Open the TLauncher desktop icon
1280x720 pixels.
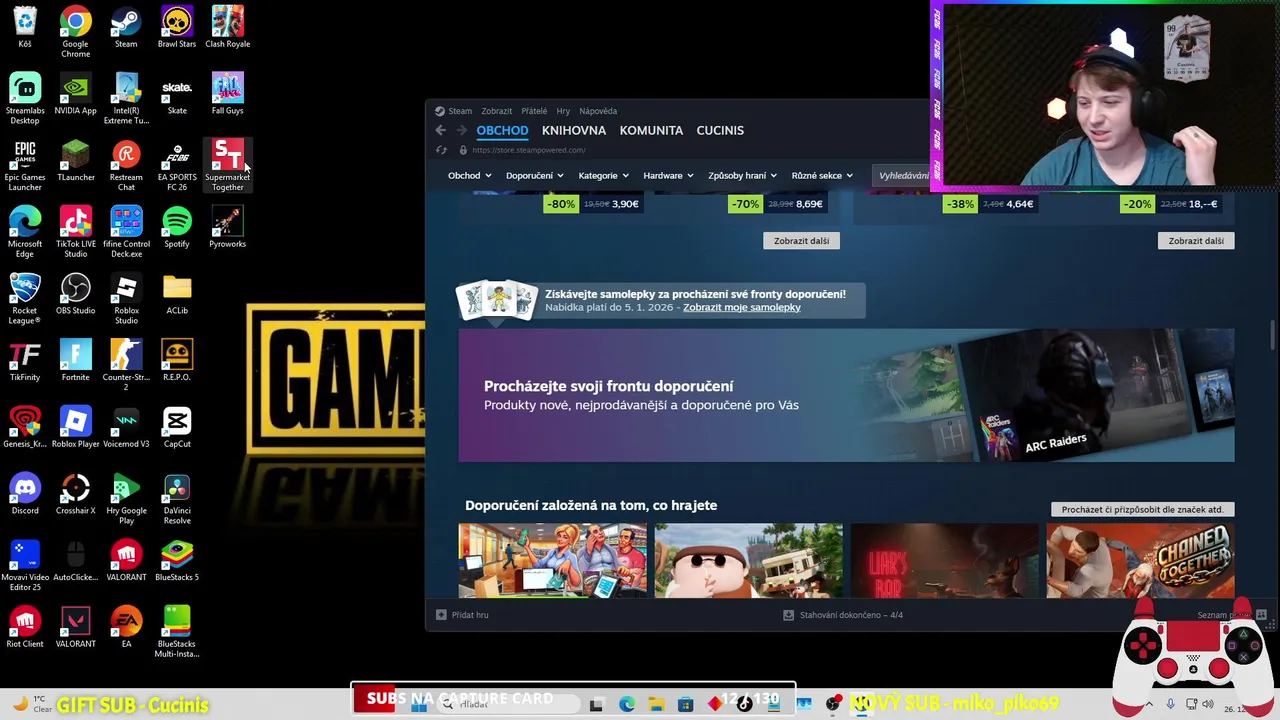(75, 161)
